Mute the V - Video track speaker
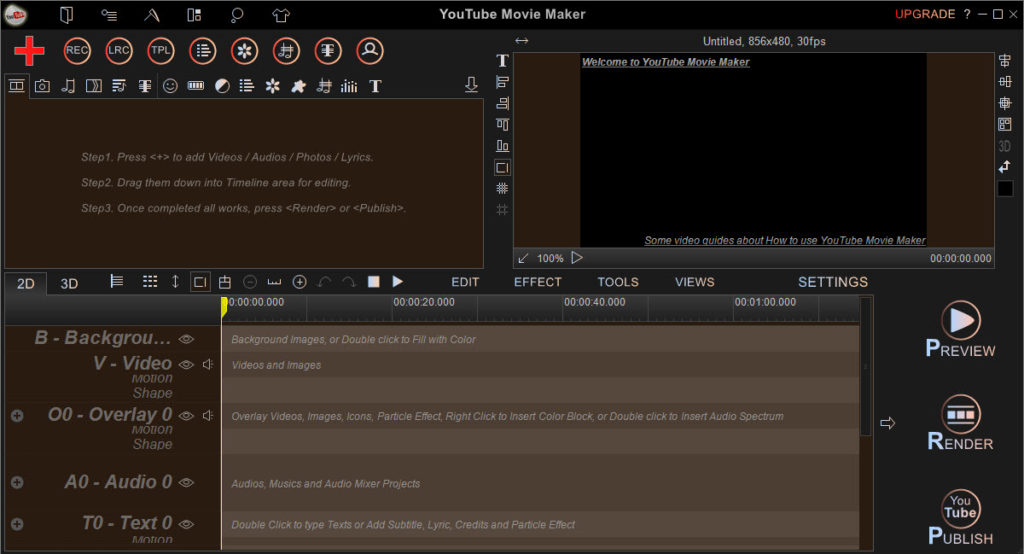 click(208, 364)
